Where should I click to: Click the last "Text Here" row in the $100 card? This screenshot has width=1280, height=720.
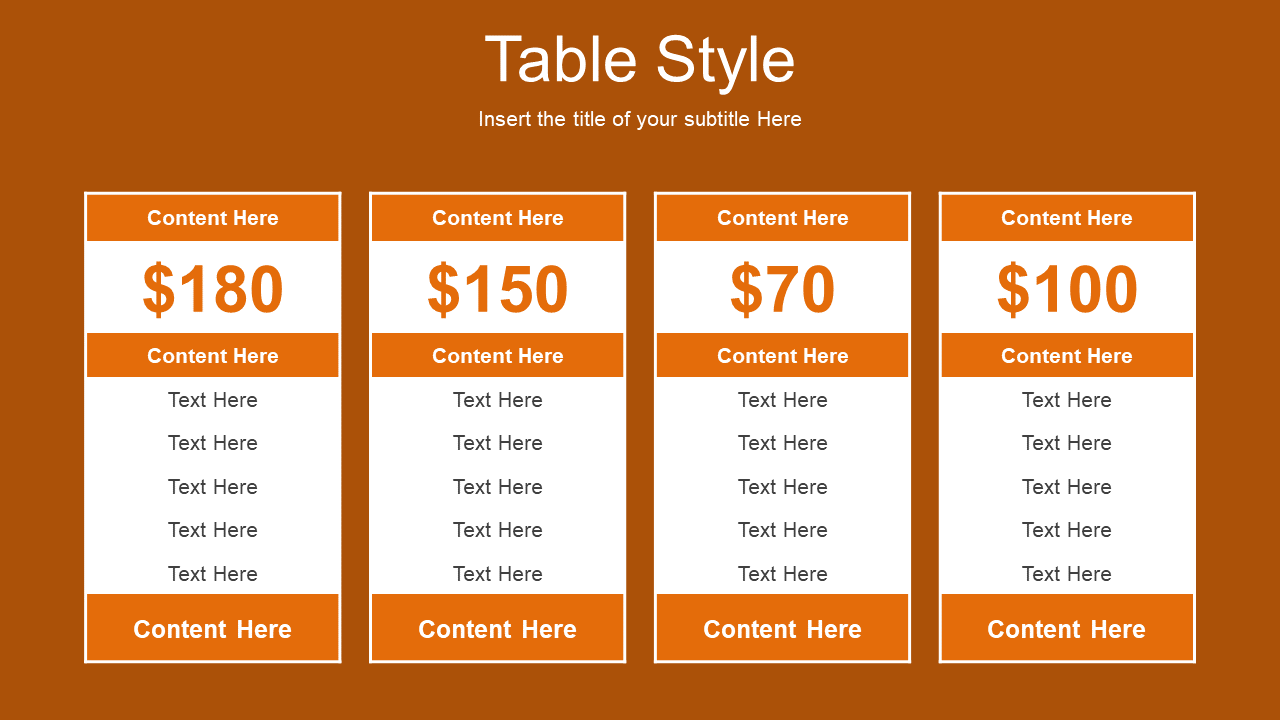pos(1067,574)
